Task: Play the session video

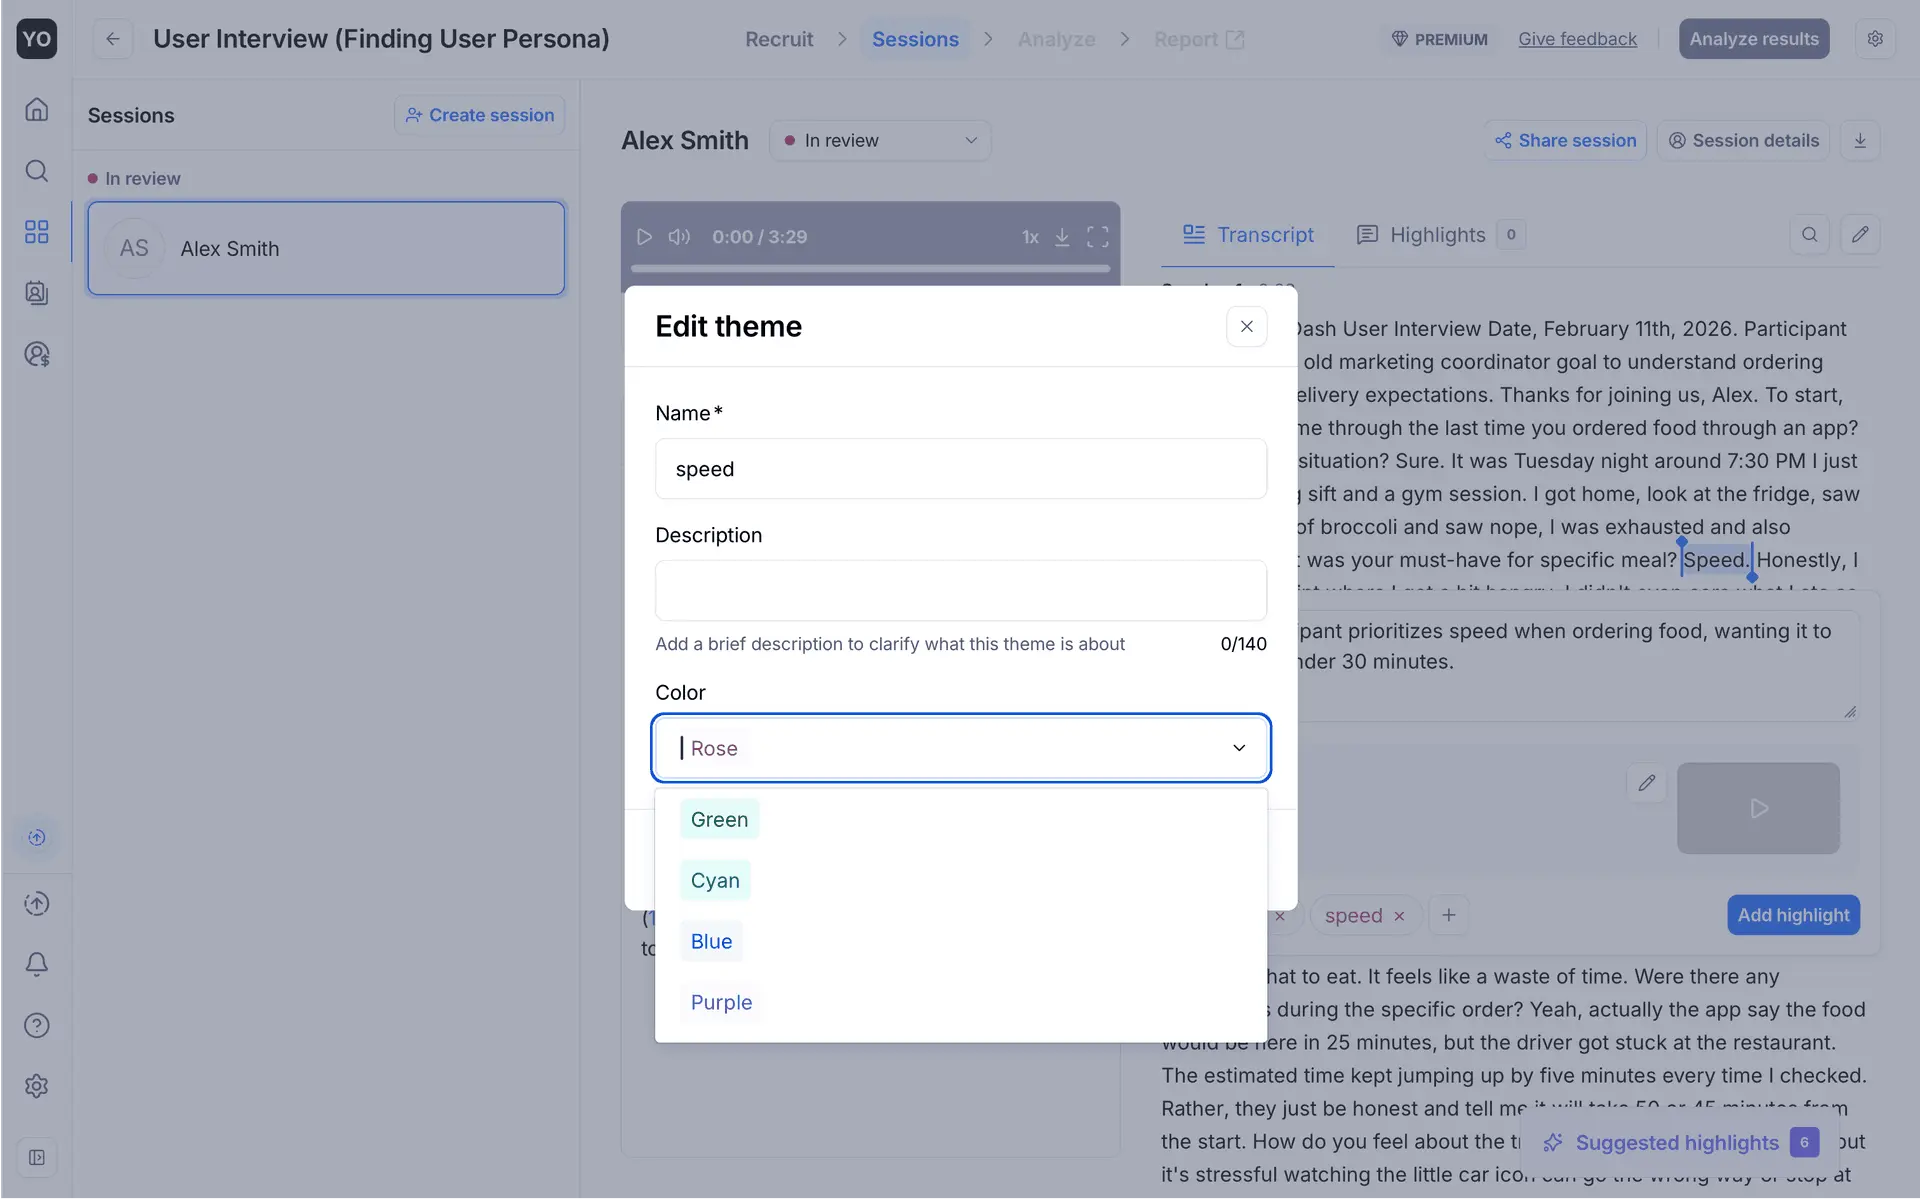Action: (x=644, y=237)
